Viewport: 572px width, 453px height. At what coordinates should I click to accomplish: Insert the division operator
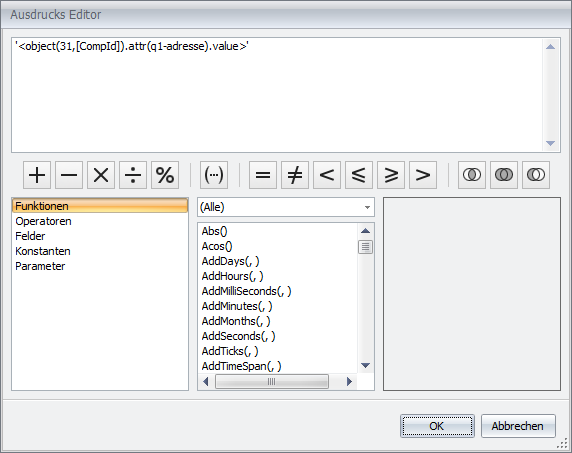click(133, 175)
